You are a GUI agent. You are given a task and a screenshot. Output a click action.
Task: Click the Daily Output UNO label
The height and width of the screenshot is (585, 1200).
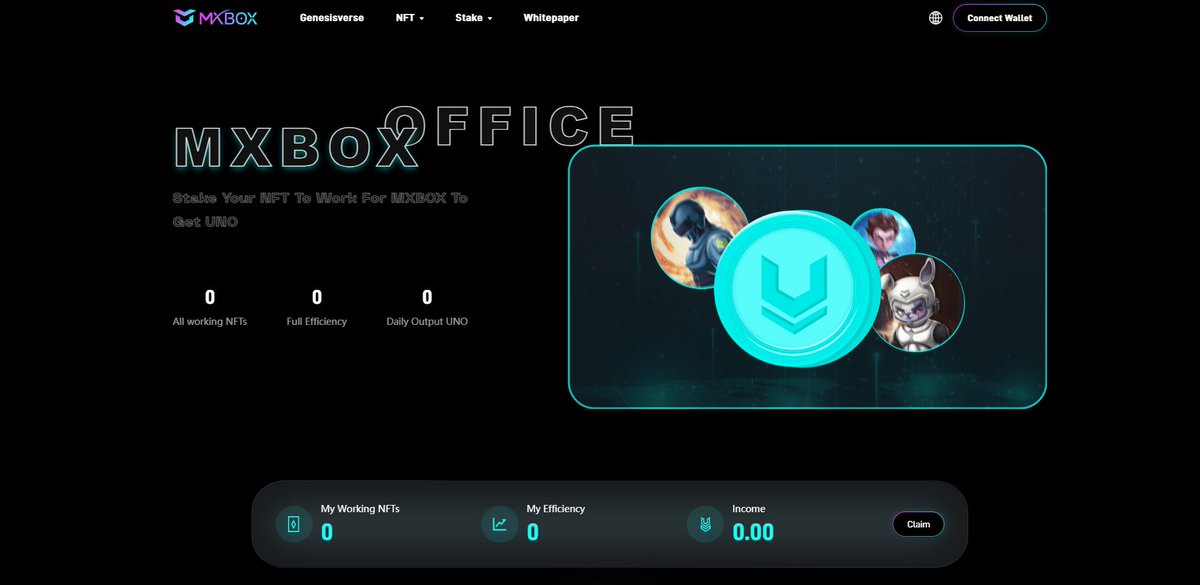coord(427,322)
